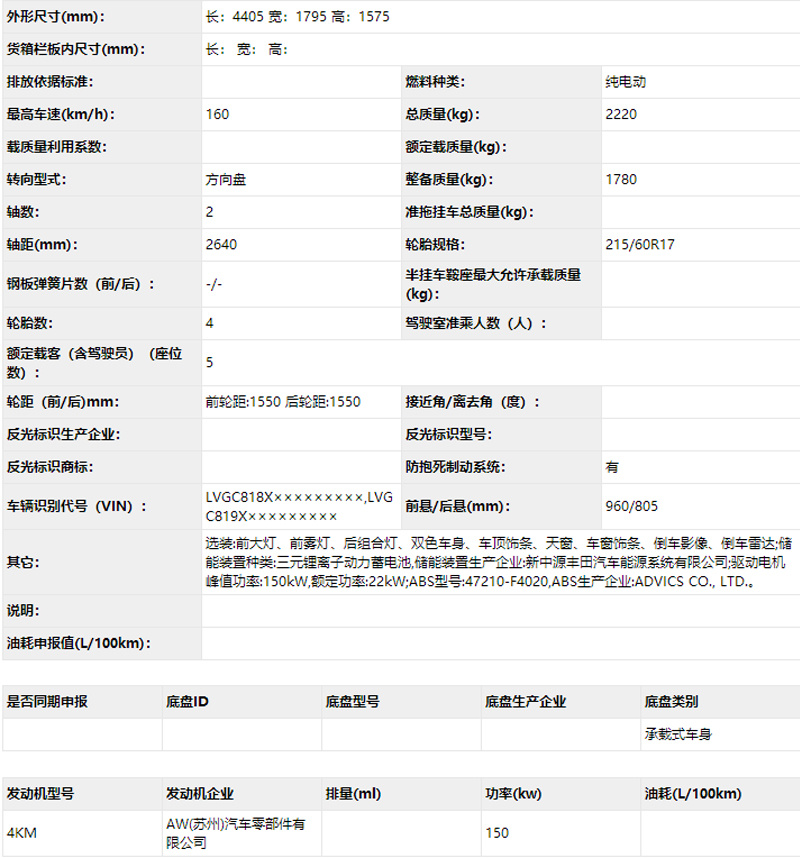Select the 排放依据标准 label
The height and width of the screenshot is (858, 800).
(50, 82)
